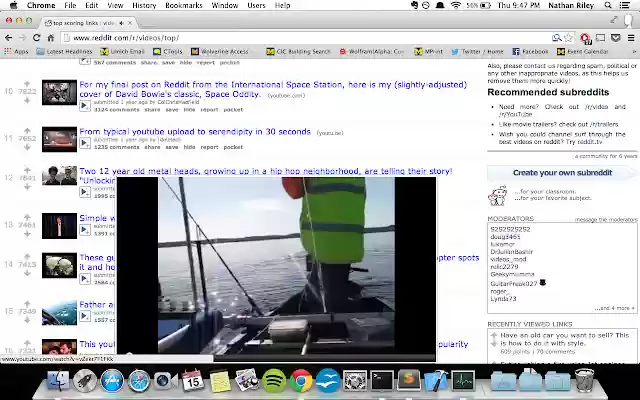Open Sublime Text from the dock
Screen dimensions: 640x400
coord(409,381)
